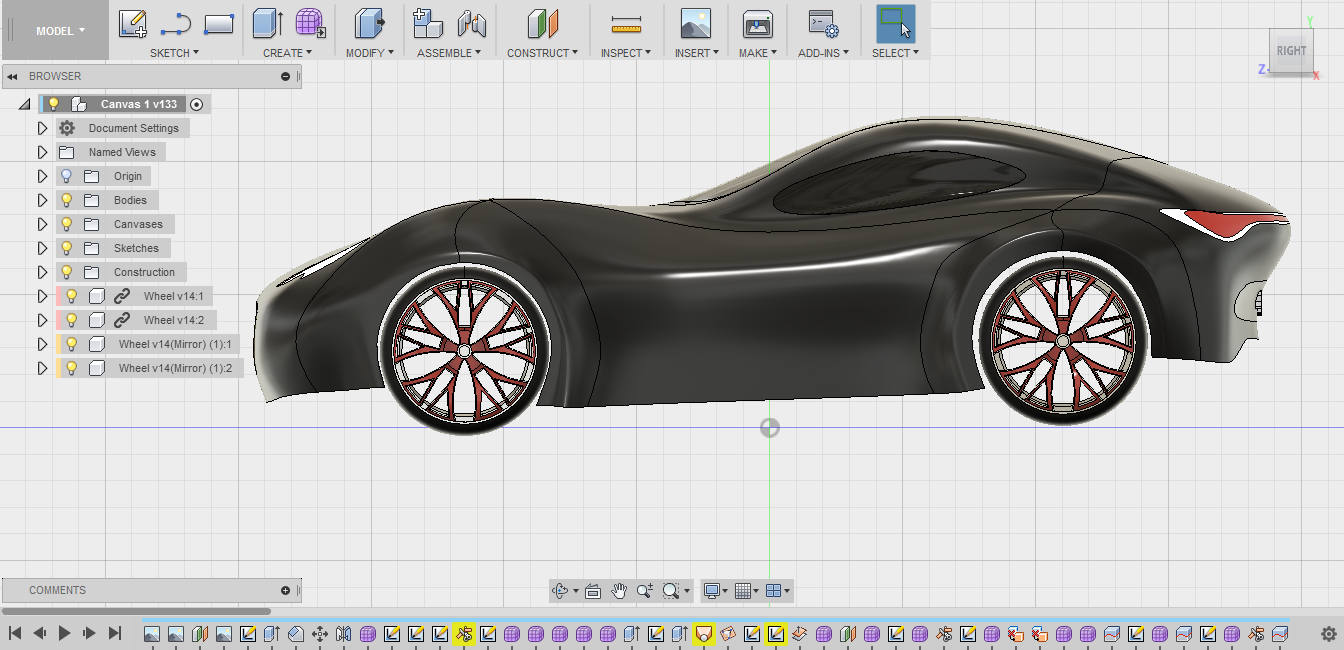Click the RIGHT face of ViewCube
The height and width of the screenshot is (650, 1344).
click(1291, 51)
